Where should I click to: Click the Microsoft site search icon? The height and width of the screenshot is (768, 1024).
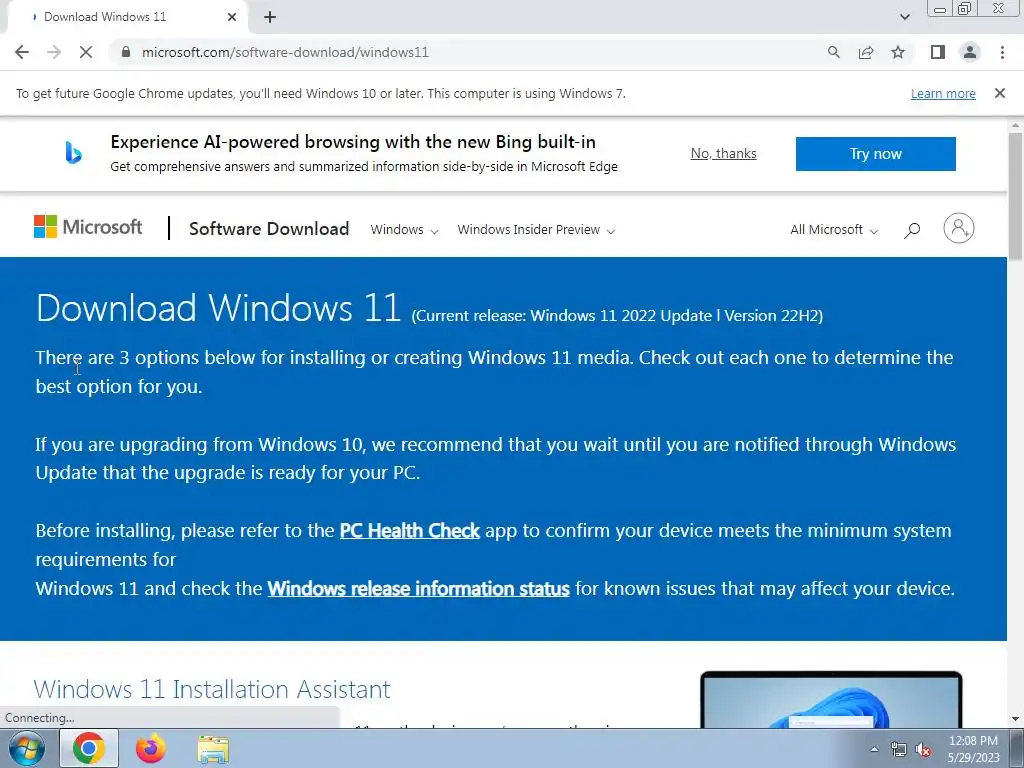912,230
